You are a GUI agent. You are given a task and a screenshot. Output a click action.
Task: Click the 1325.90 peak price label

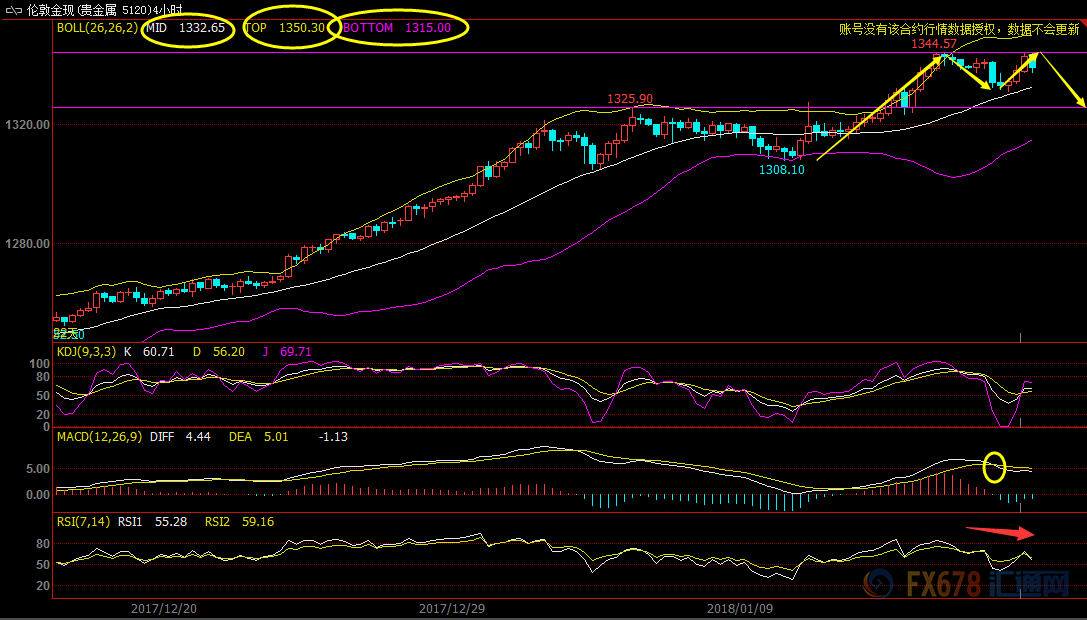630,99
